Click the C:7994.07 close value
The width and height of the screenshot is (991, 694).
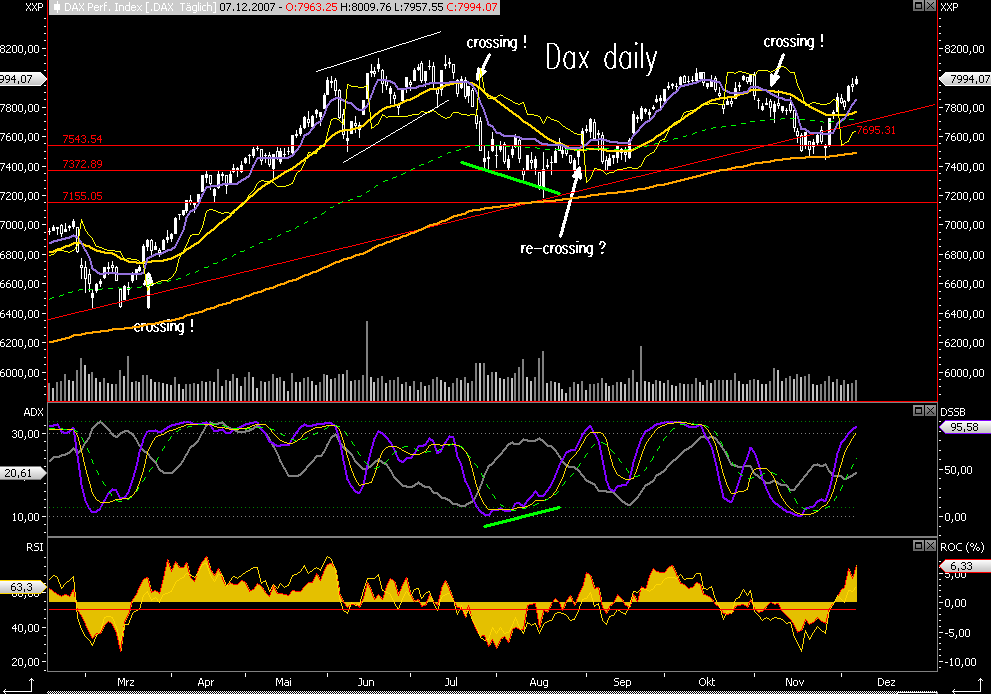(x=471, y=8)
